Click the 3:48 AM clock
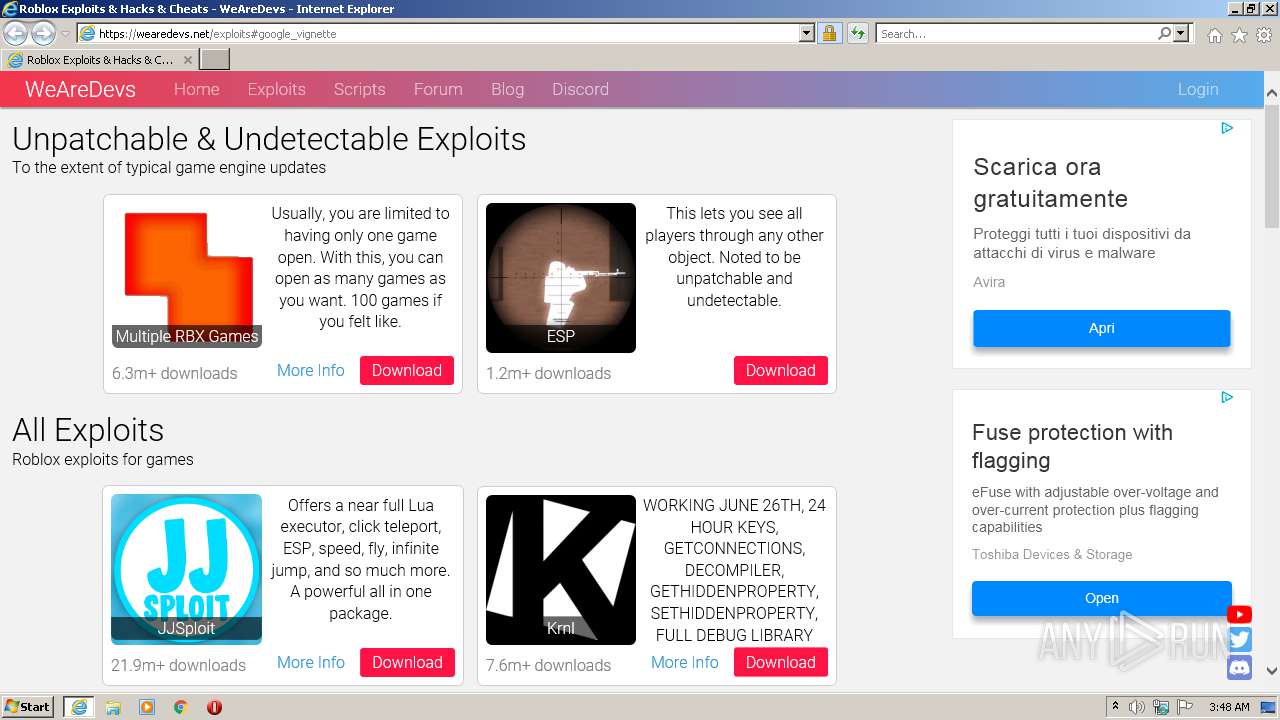Image resolution: width=1280 pixels, height=720 pixels. 1229,707
